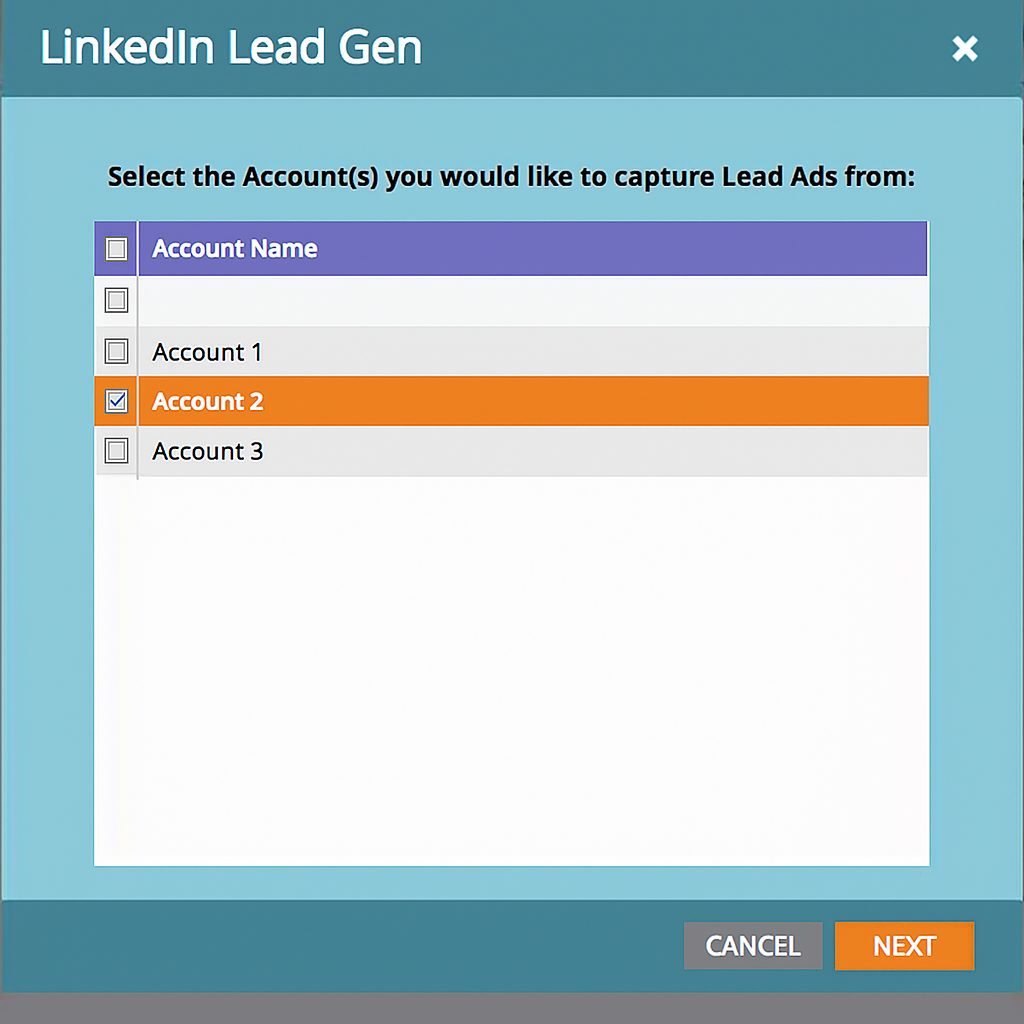
Task: Click the LinkedIn Lead Gen title text
Action: [x=230, y=47]
